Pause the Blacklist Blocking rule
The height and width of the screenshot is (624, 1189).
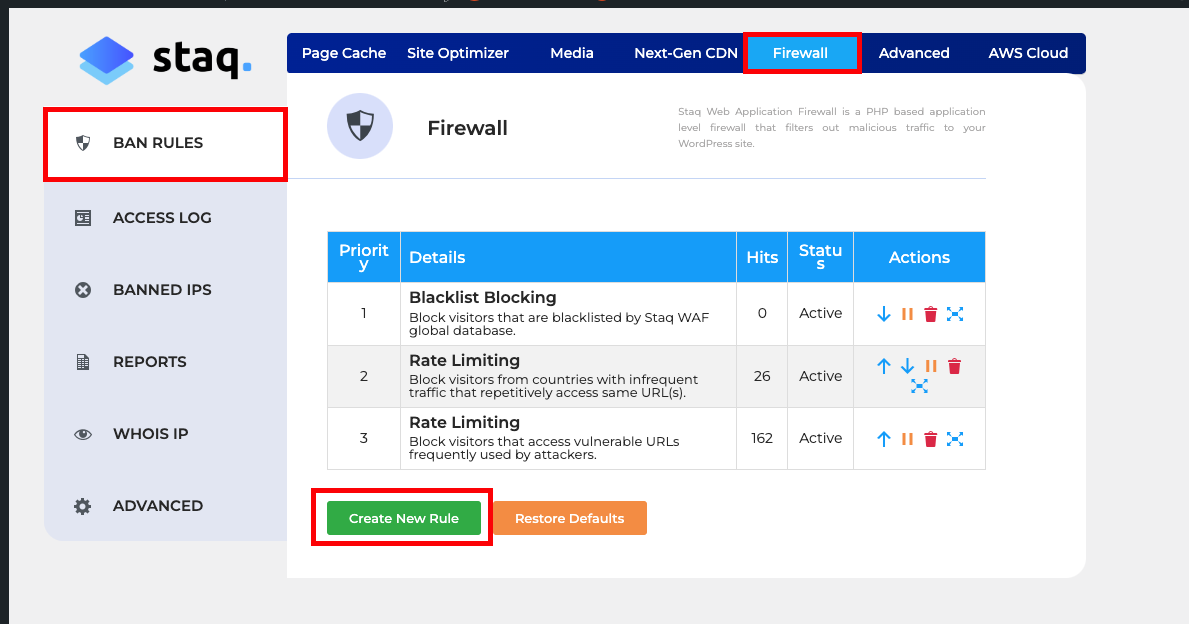pyautogui.click(x=907, y=313)
